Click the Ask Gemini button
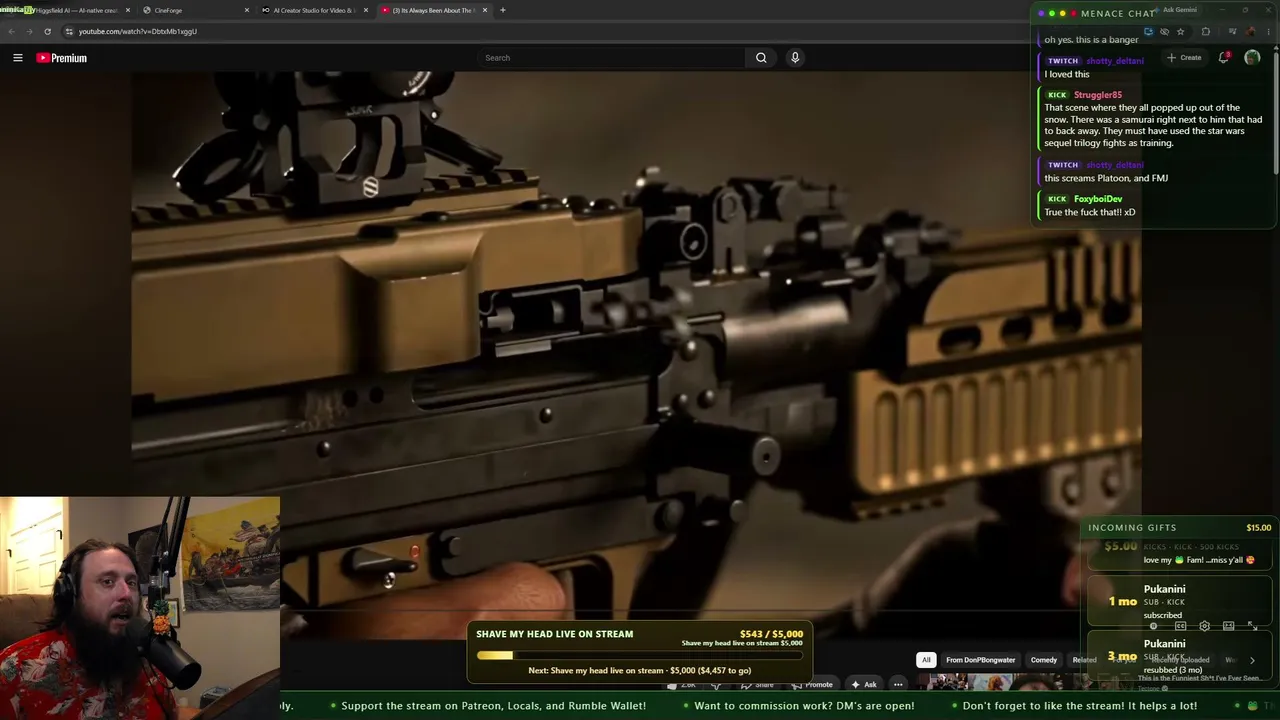This screenshot has width=1280, height=720. [1180, 10]
